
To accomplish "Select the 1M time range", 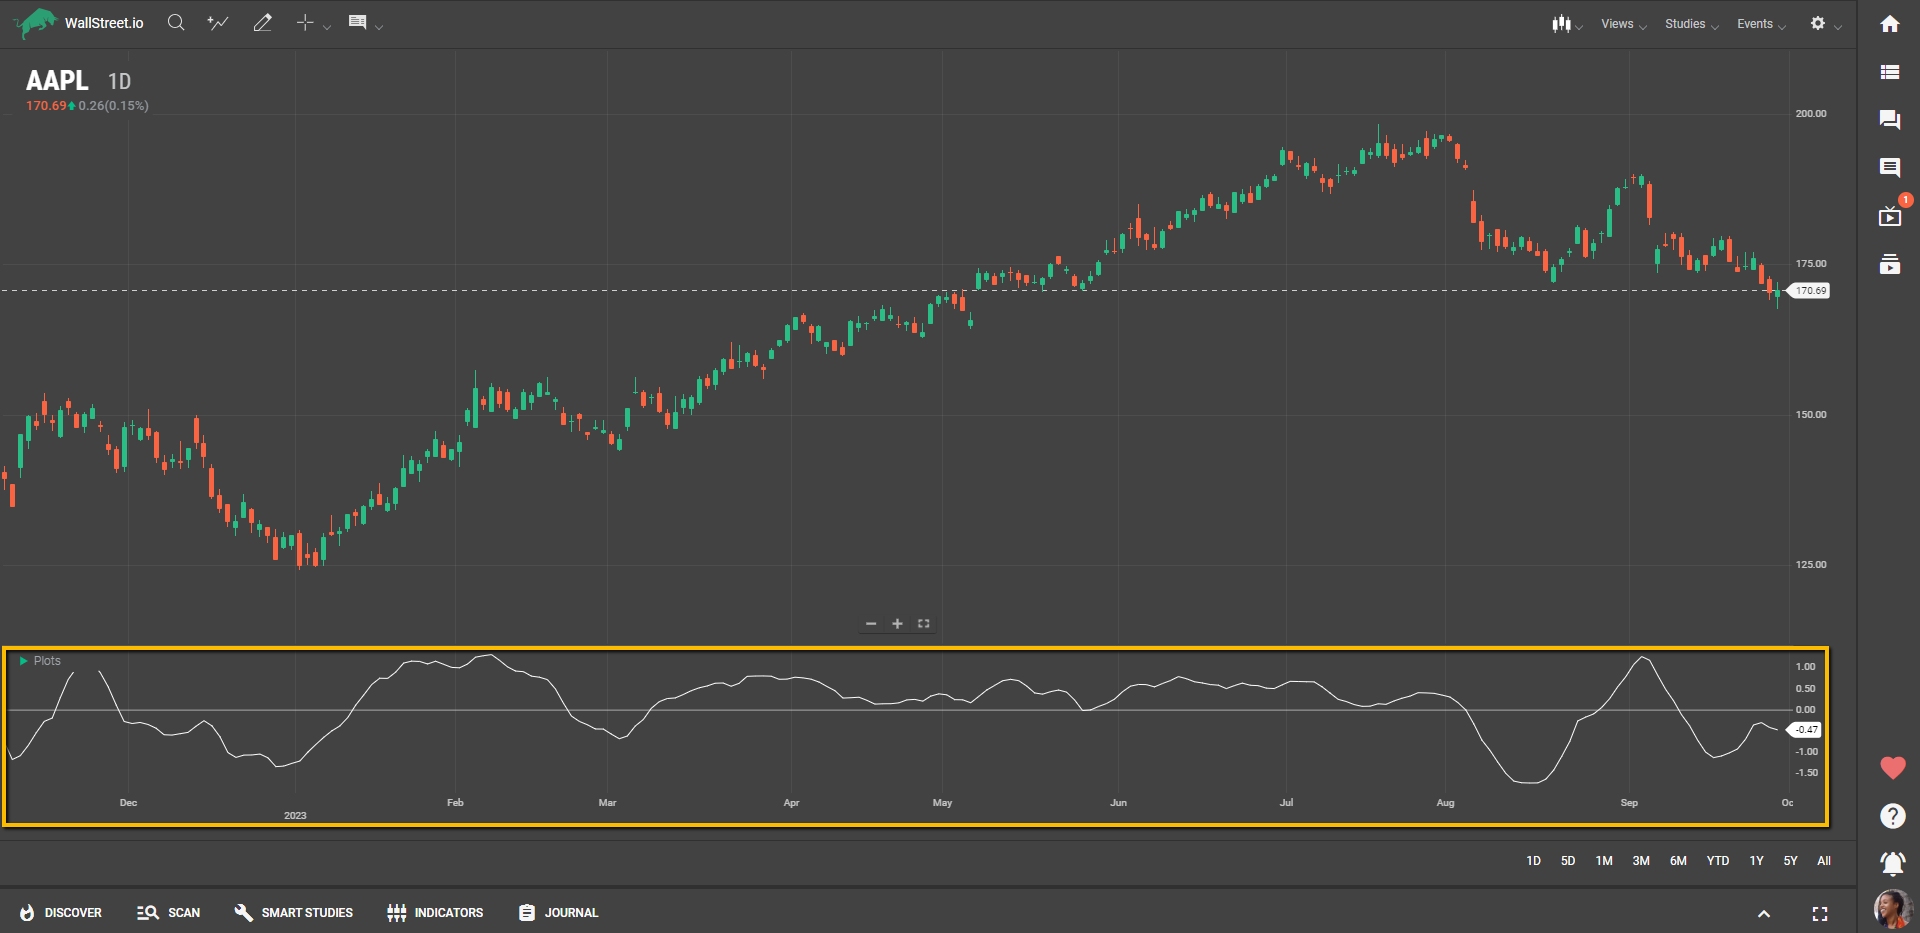I will (1604, 861).
